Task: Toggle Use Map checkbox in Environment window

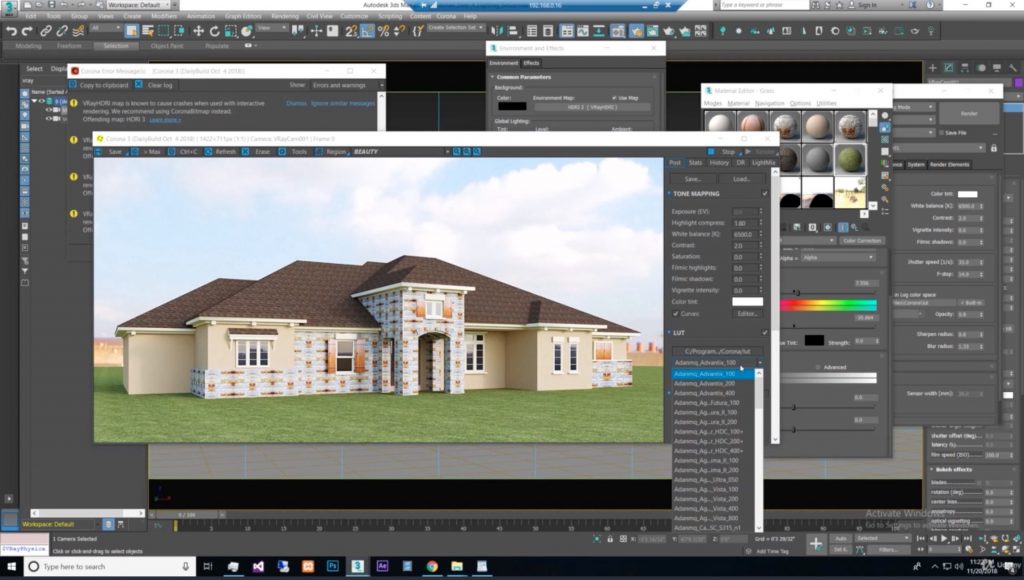Action: (614, 98)
